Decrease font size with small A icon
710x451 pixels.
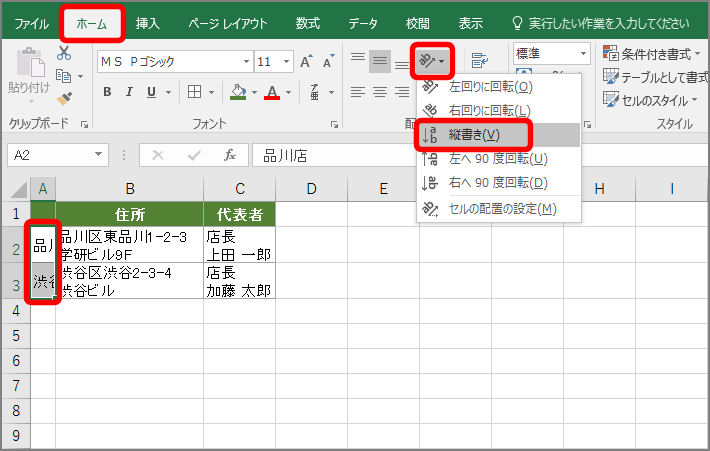click(x=328, y=62)
